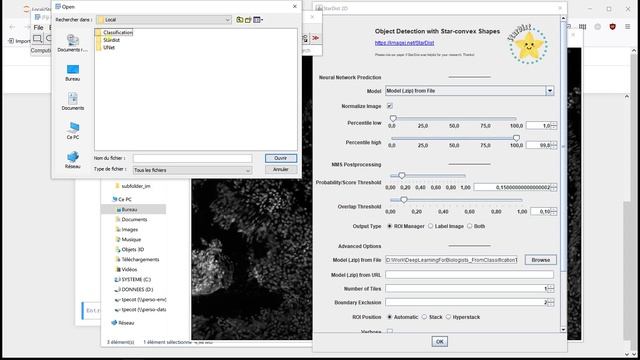Go up one folder level in Open dialog
This screenshot has height=360, width=640.
click(x=240, y=20)
